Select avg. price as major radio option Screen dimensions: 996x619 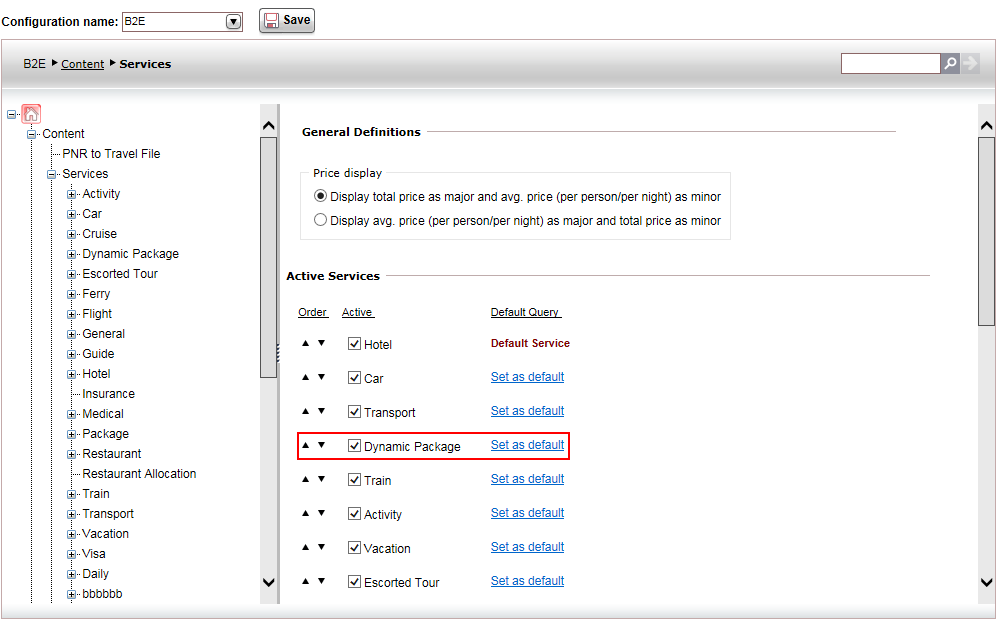pyautogui.click(x=321, y=220)
